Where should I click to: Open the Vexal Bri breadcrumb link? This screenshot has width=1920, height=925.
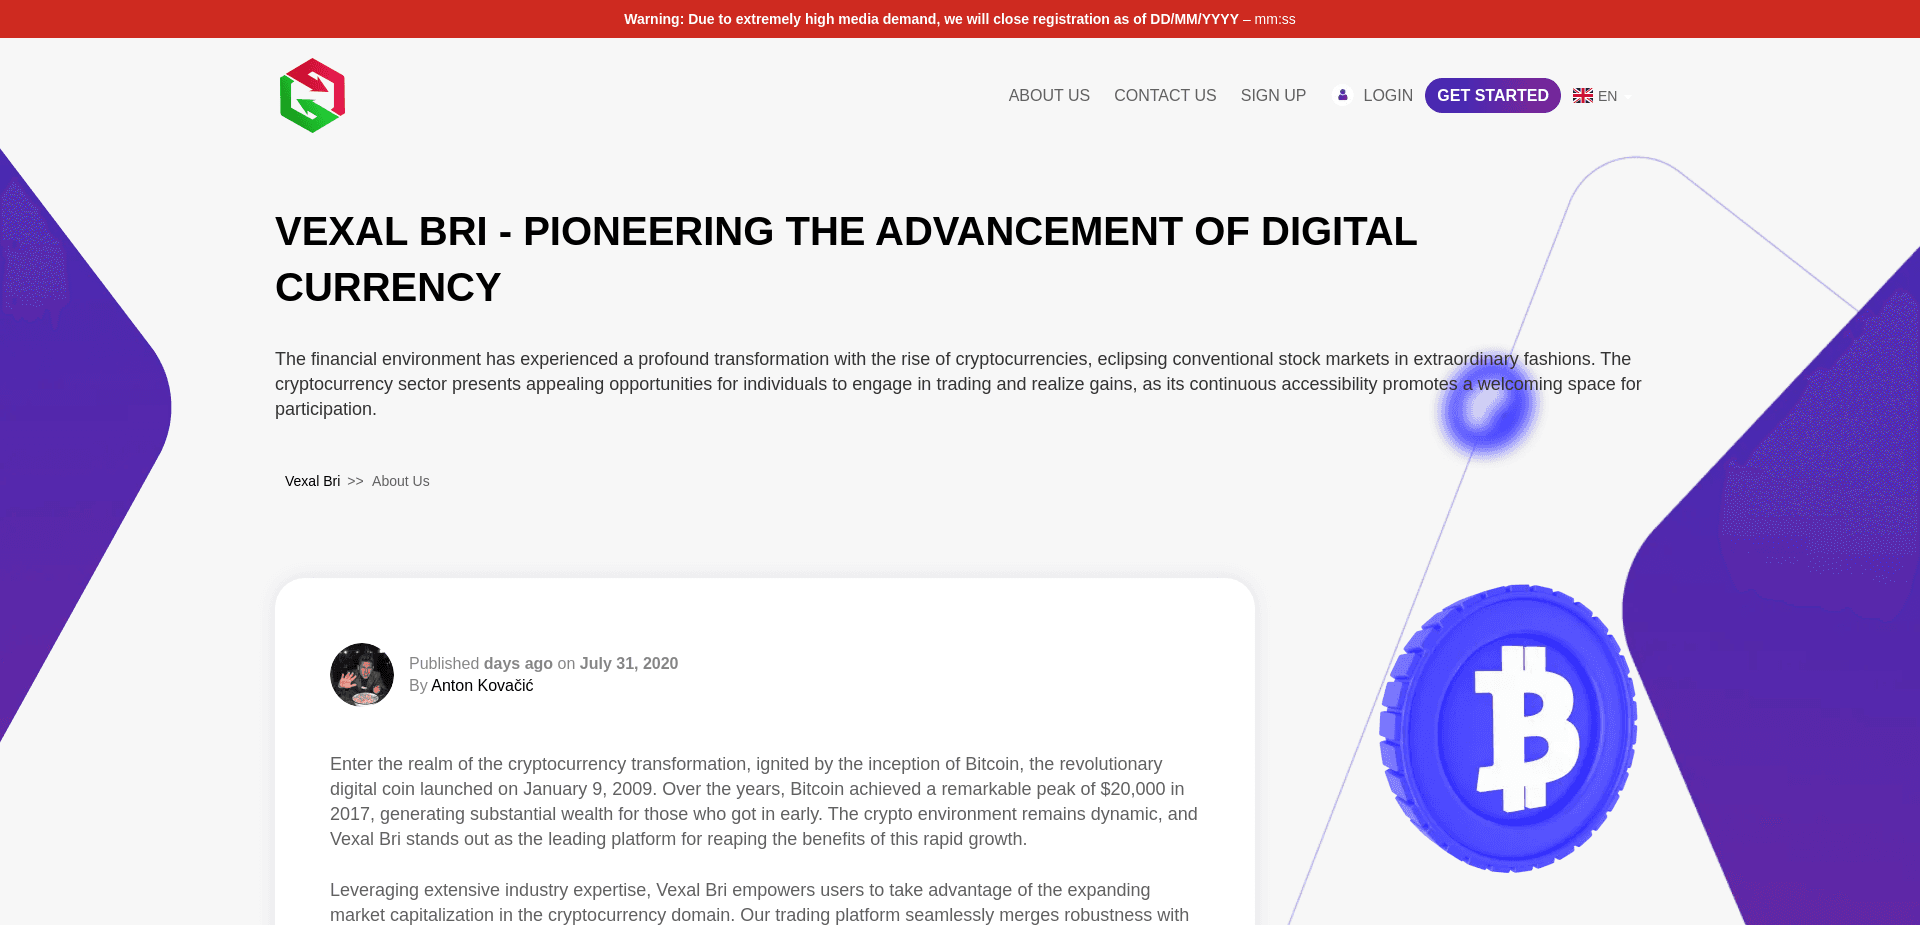pyautogui.click(x=312, y=481)
